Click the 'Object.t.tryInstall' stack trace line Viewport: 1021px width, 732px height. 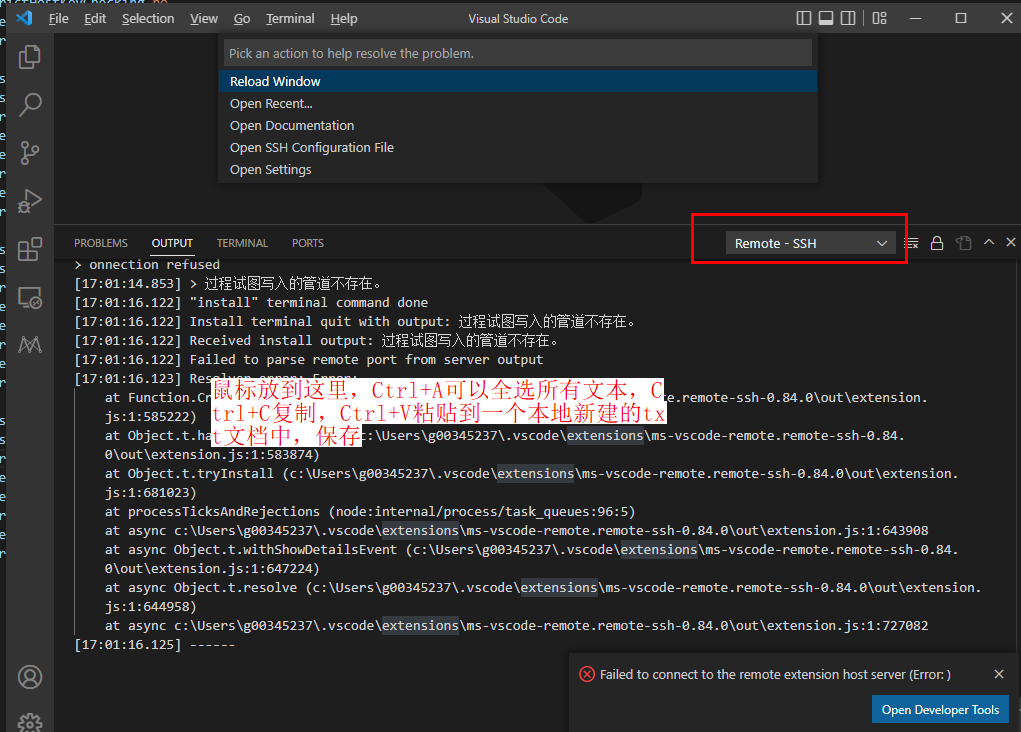coord(531,483)
